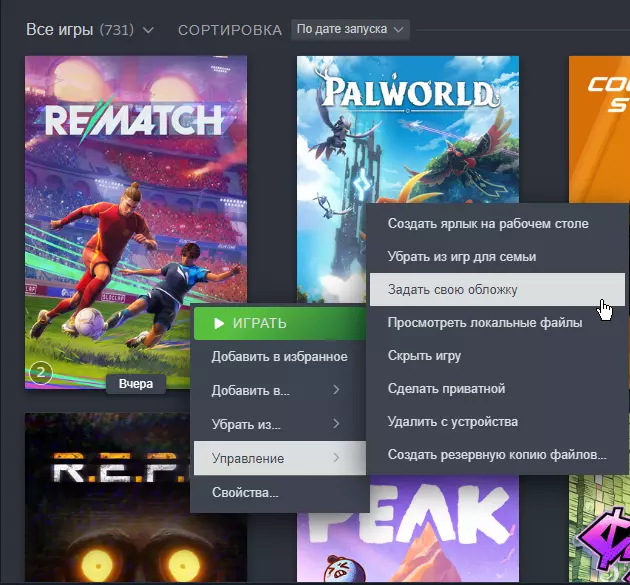Click the СОРТИРОВКА label
Screen dimensions: 630x585
point(230,30)
